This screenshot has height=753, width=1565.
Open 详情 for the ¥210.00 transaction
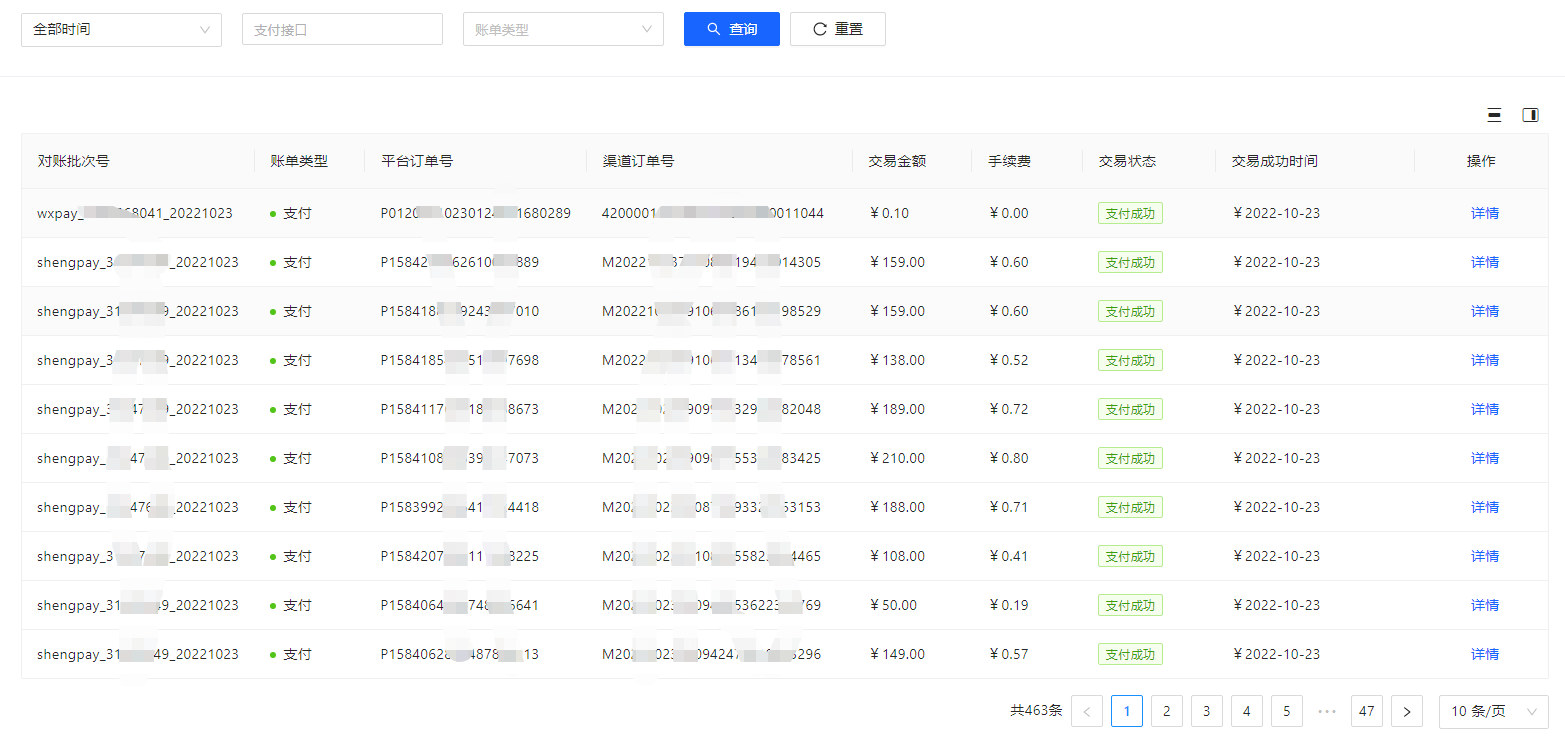pos(1484,458)
